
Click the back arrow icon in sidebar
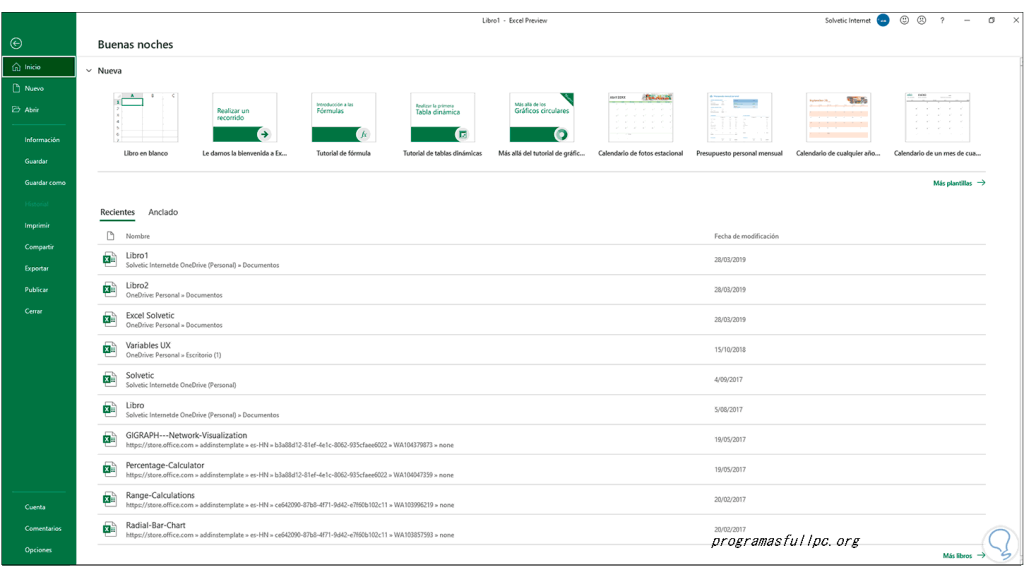click(16, 43)
